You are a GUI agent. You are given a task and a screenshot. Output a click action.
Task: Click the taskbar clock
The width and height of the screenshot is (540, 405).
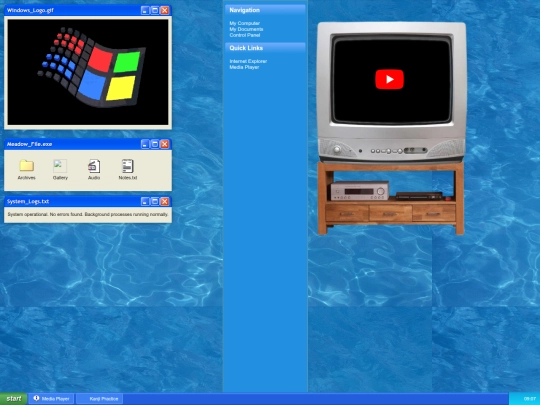coord(530,399)
